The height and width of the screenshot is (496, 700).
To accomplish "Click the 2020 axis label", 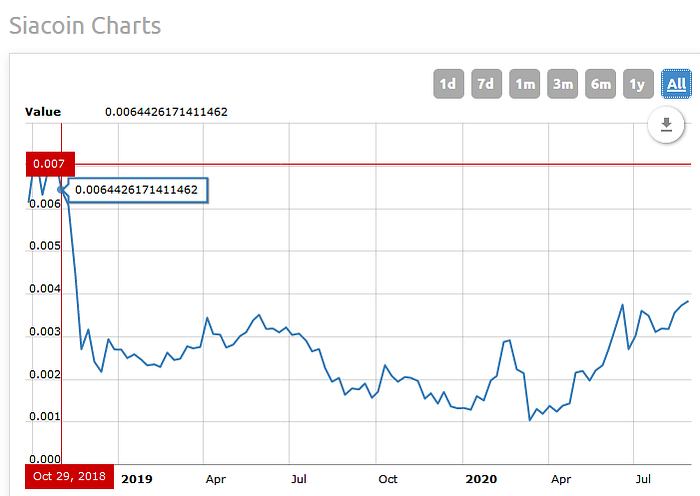I will pos(481,479).
